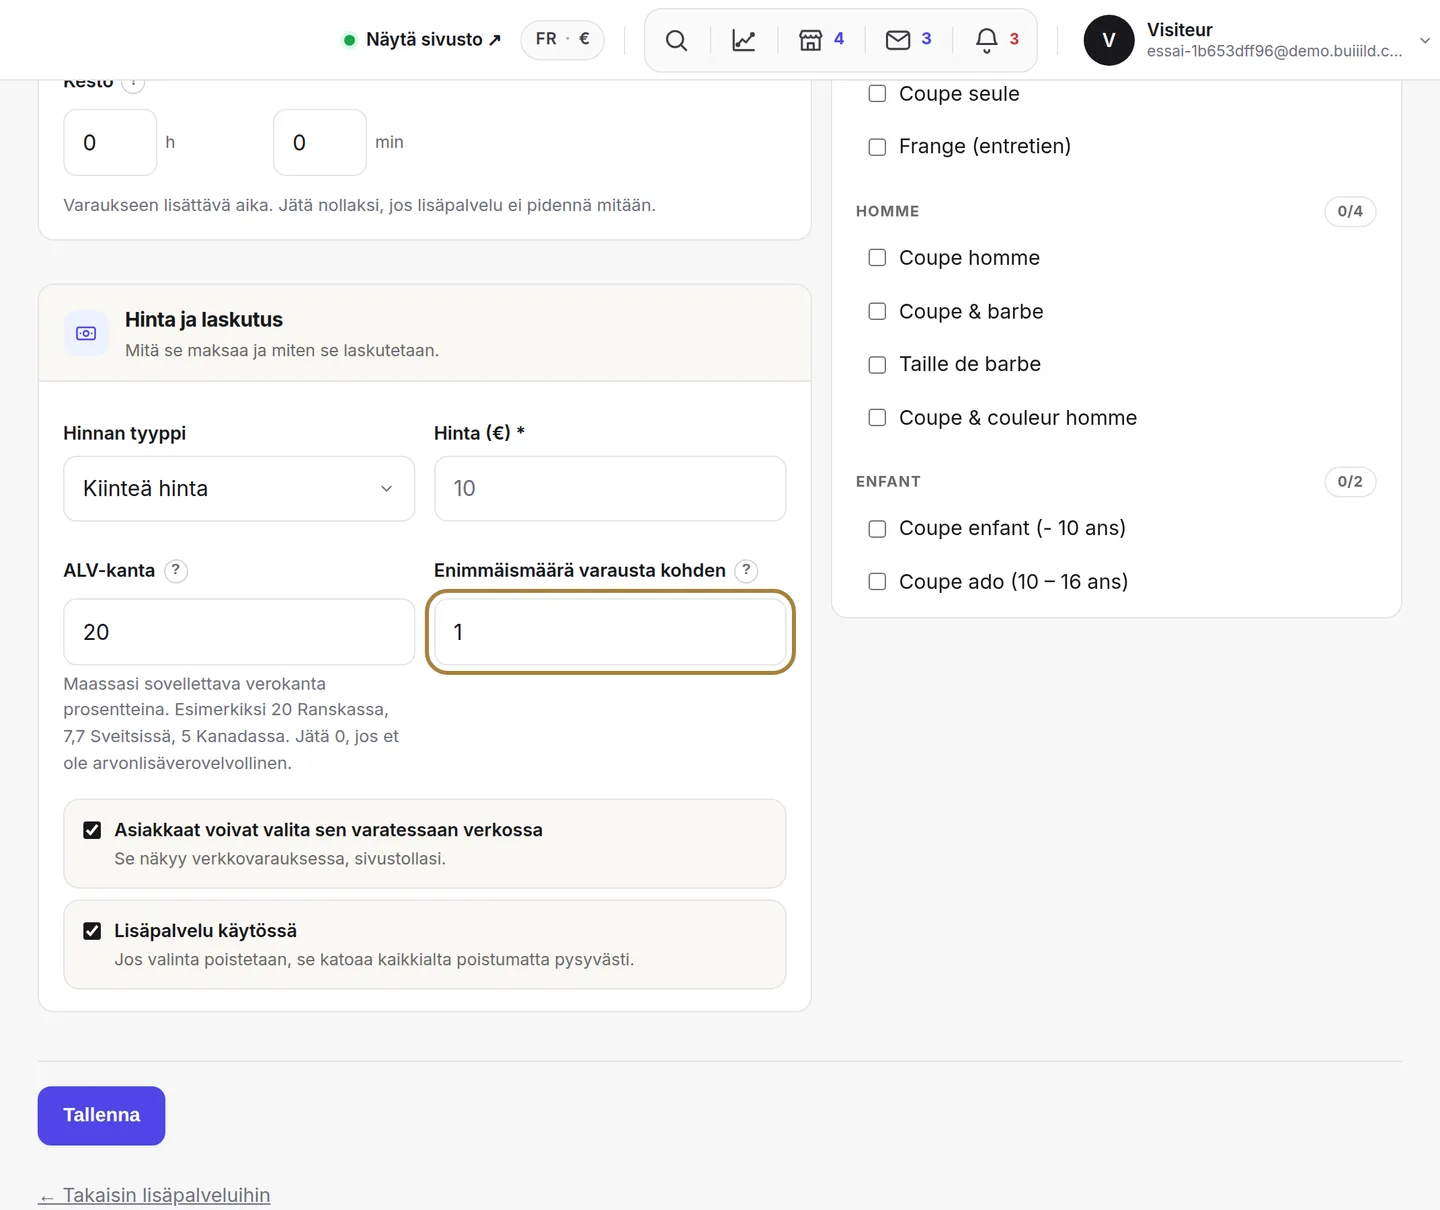Tick the Frange (entretien) checkbox

click(877, 147)
